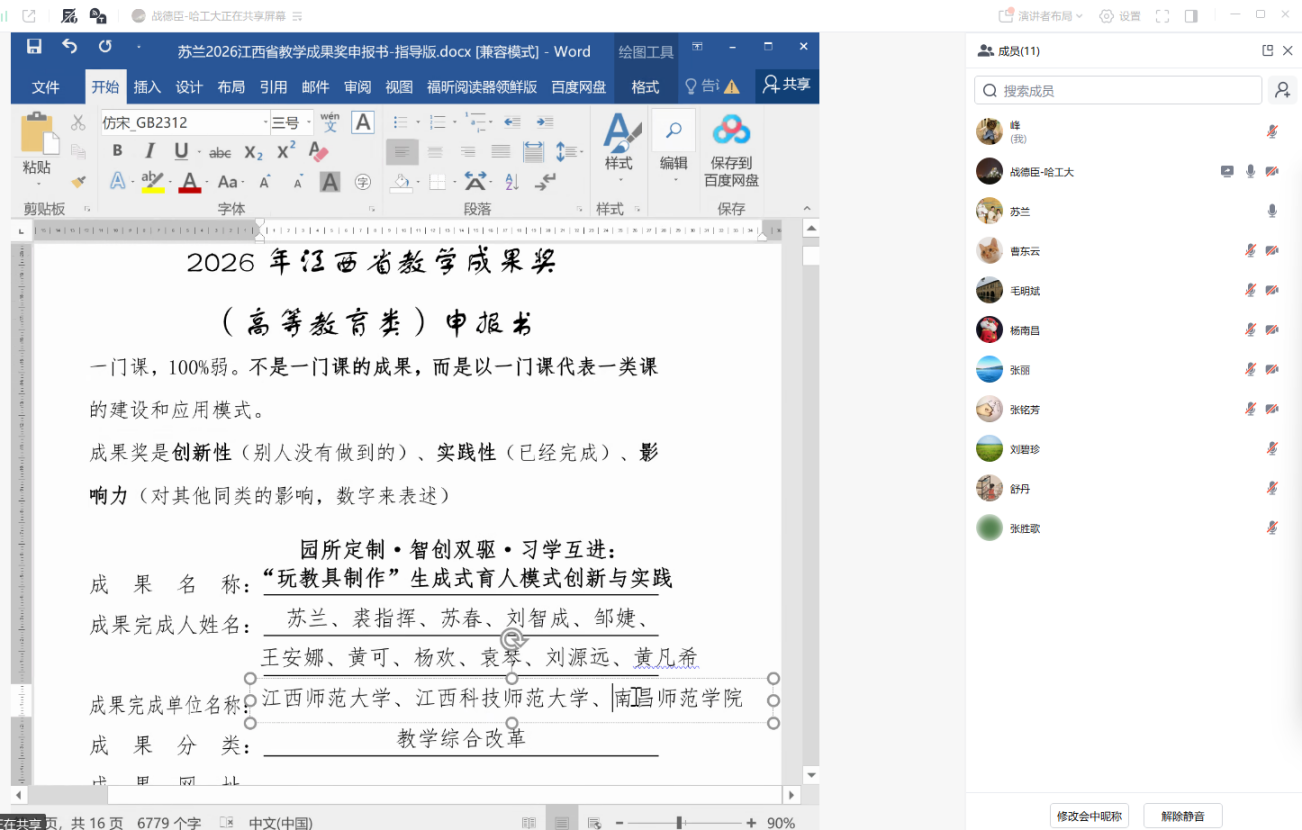Click the 解除静音 button
1302x830 pixels.
coord(1182,816)
